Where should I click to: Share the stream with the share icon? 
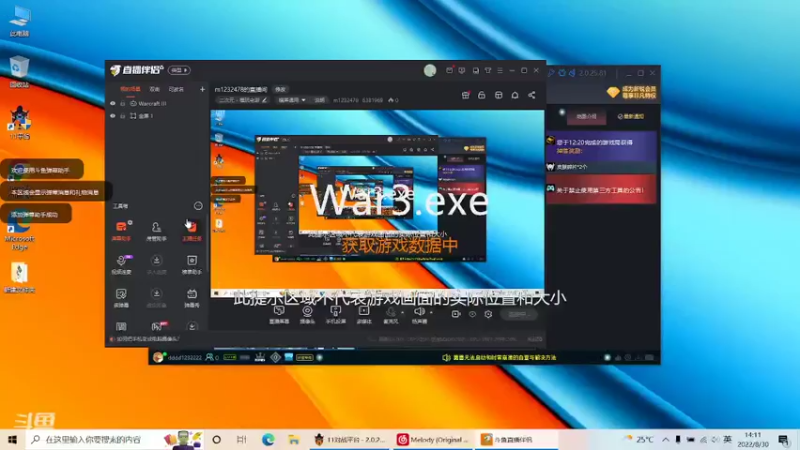pos(532,95)
